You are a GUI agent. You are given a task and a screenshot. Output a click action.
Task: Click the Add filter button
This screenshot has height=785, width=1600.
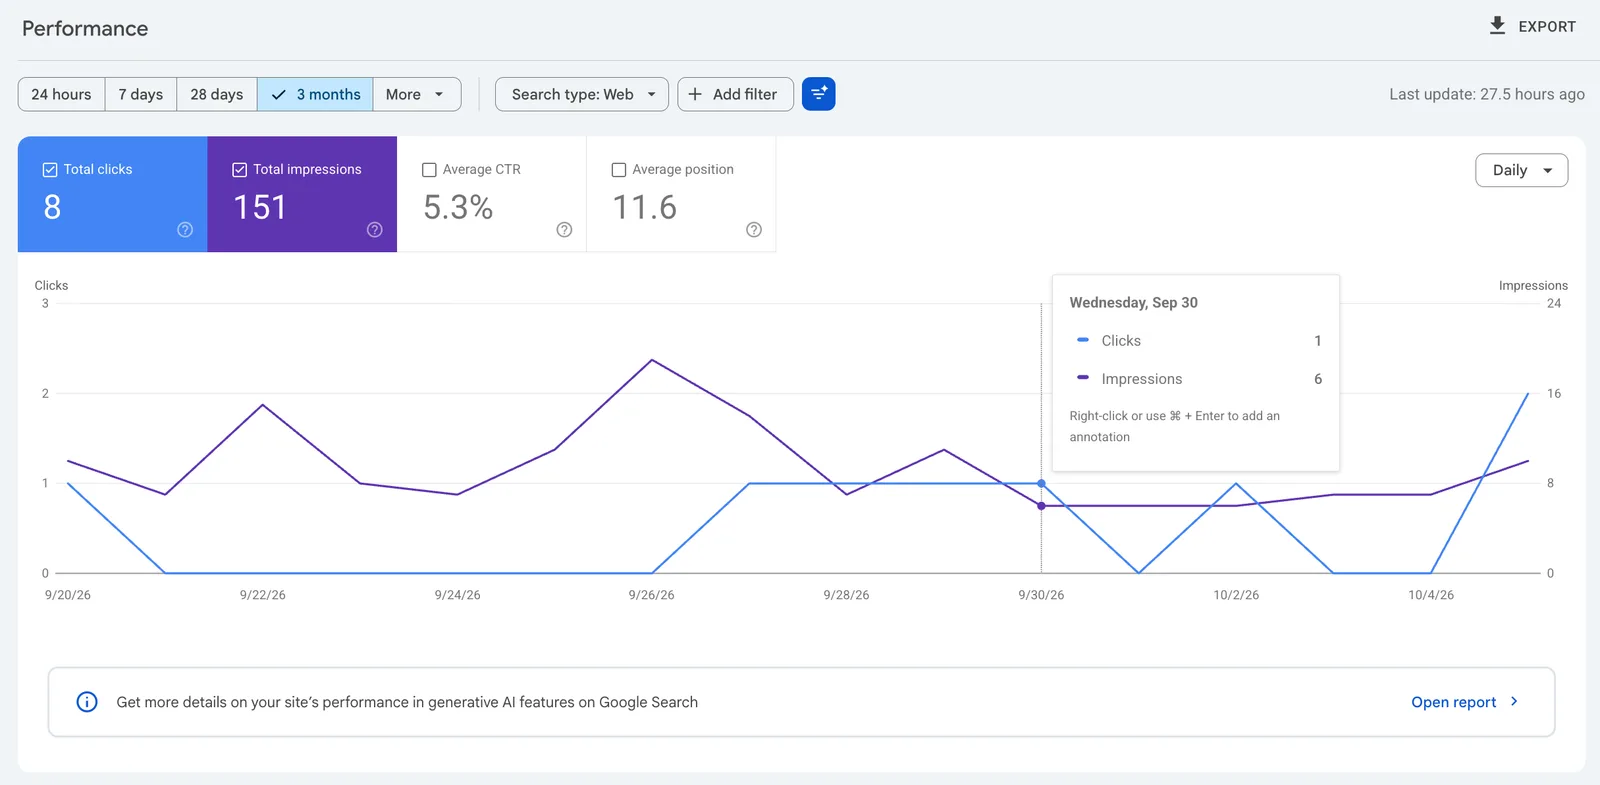(x=735, y=94)
